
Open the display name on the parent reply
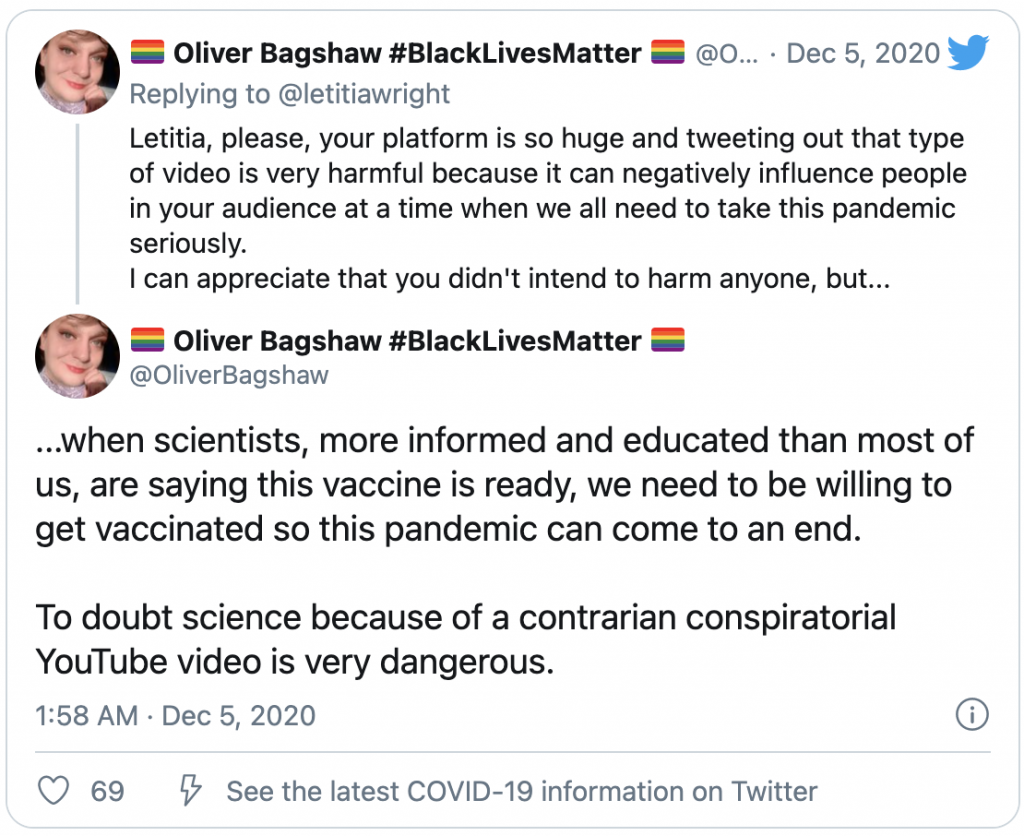pos(407,54)
